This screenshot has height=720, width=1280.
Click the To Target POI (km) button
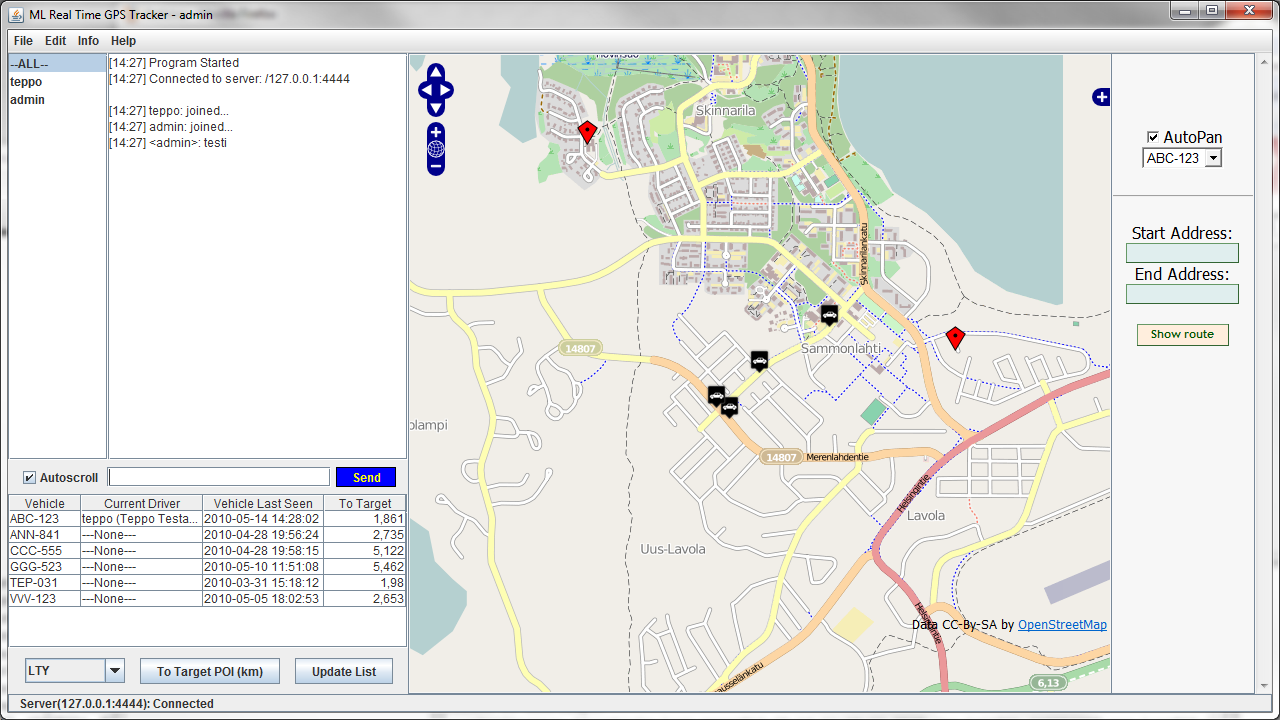tap(210, 671)
